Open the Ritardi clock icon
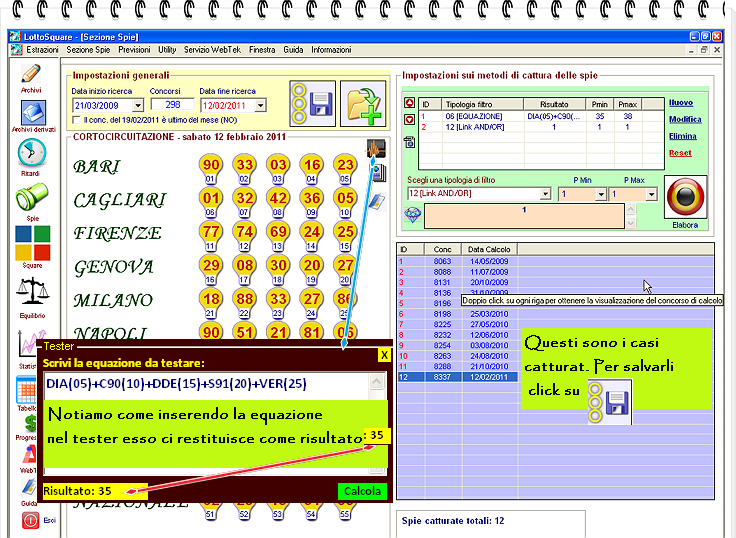The image size is (736, 538). (x=31, y=154)
